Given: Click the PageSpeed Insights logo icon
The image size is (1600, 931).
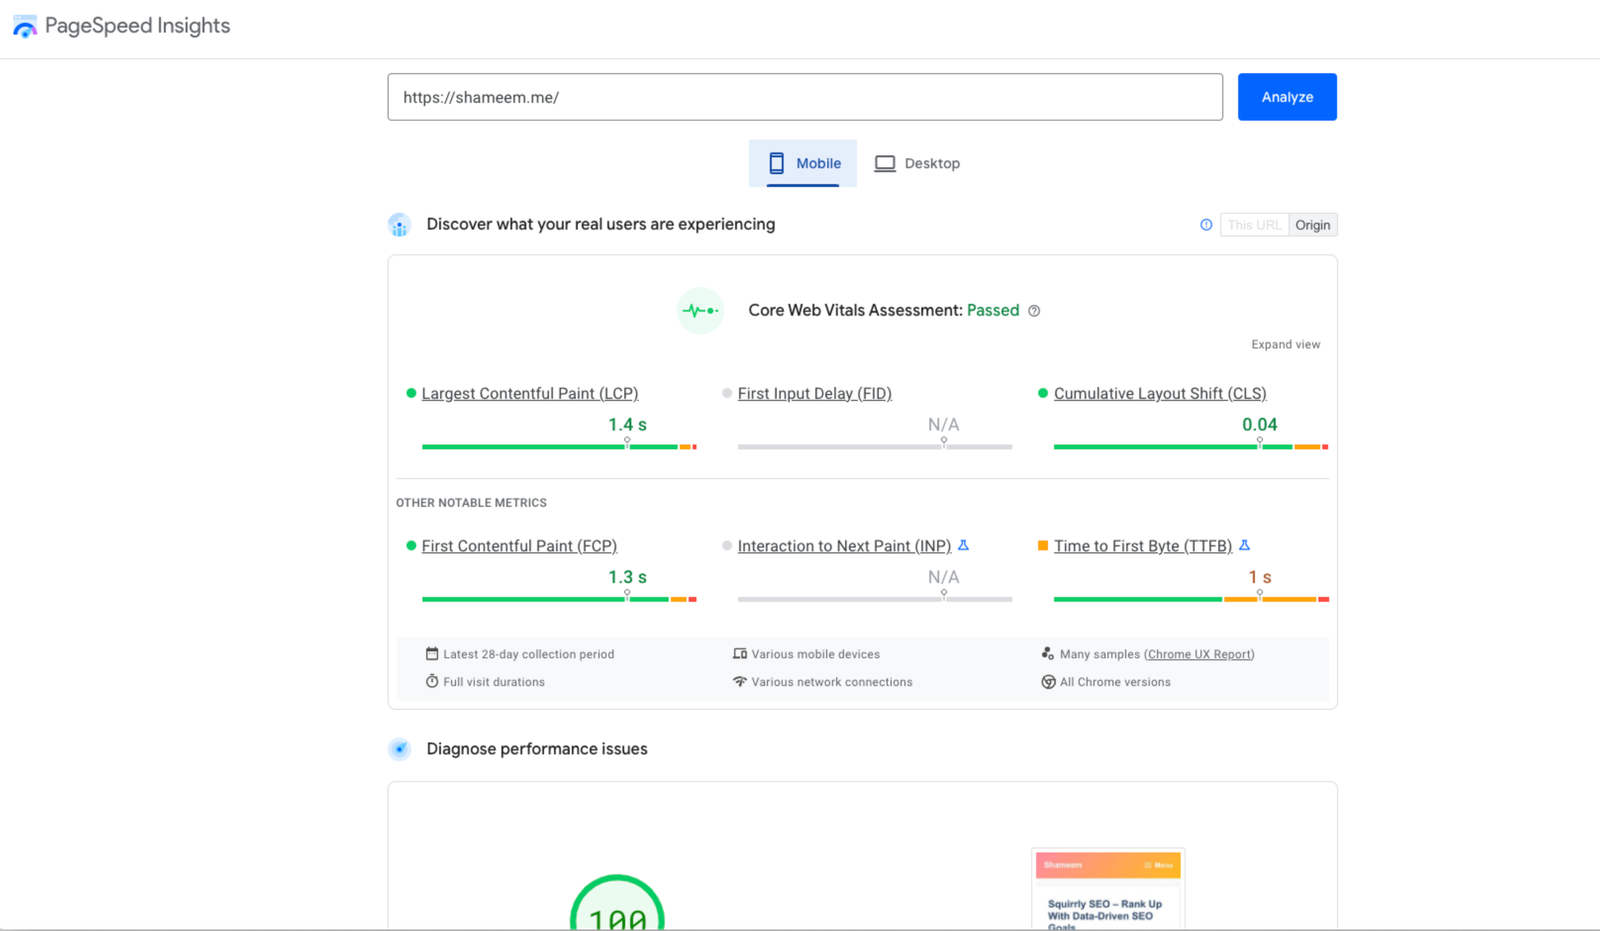Looking at the screenshot, I should pos(25,27).
